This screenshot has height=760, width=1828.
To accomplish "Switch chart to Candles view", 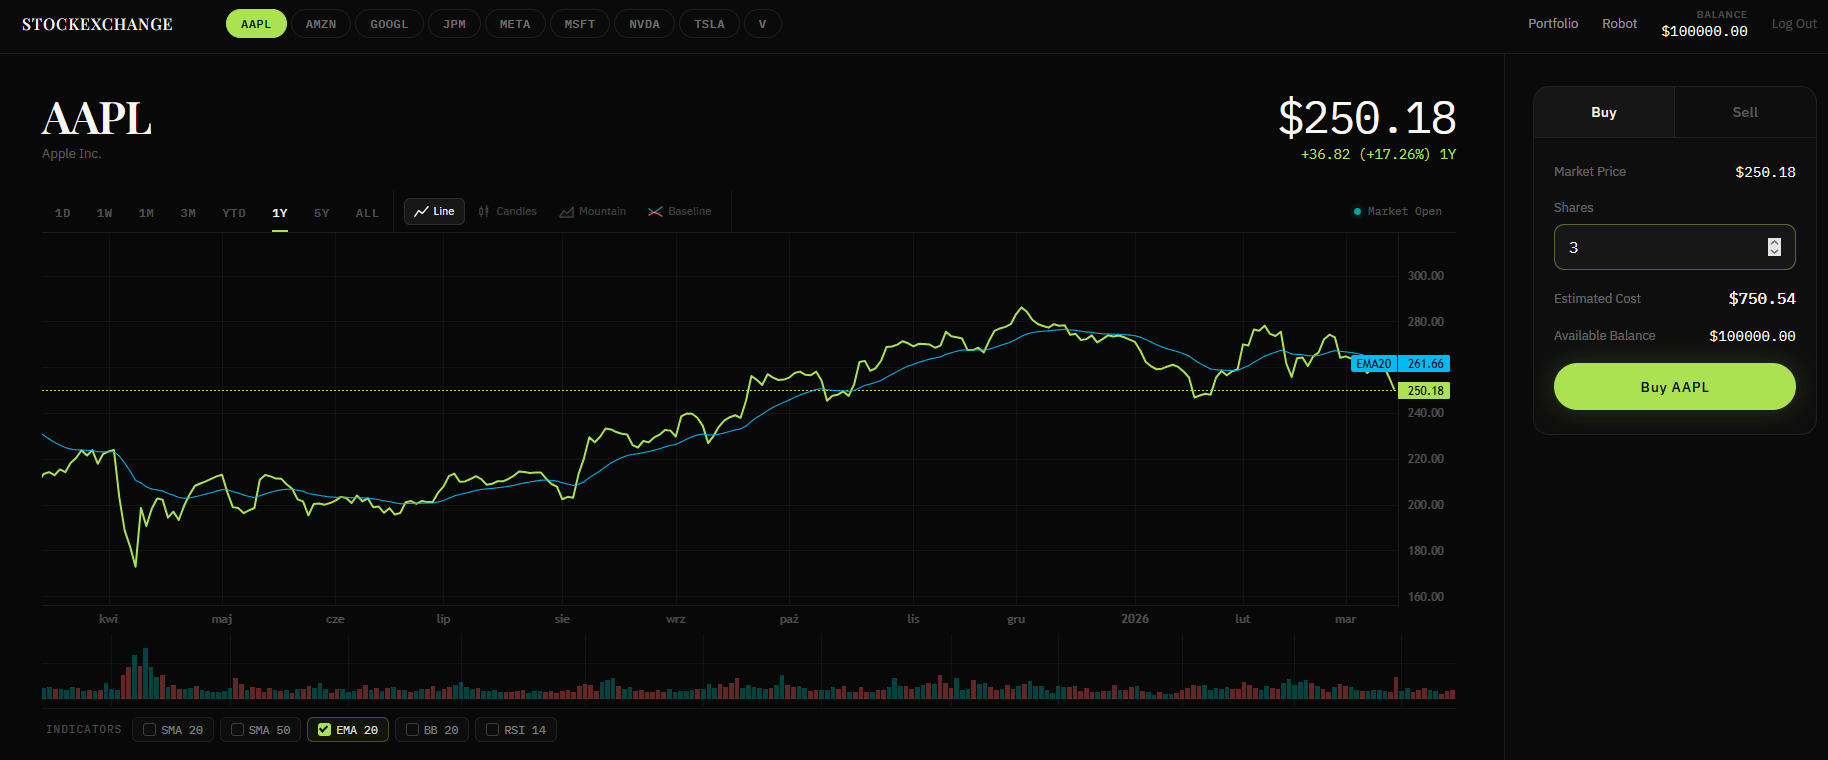I will click(x=507, y=212).
